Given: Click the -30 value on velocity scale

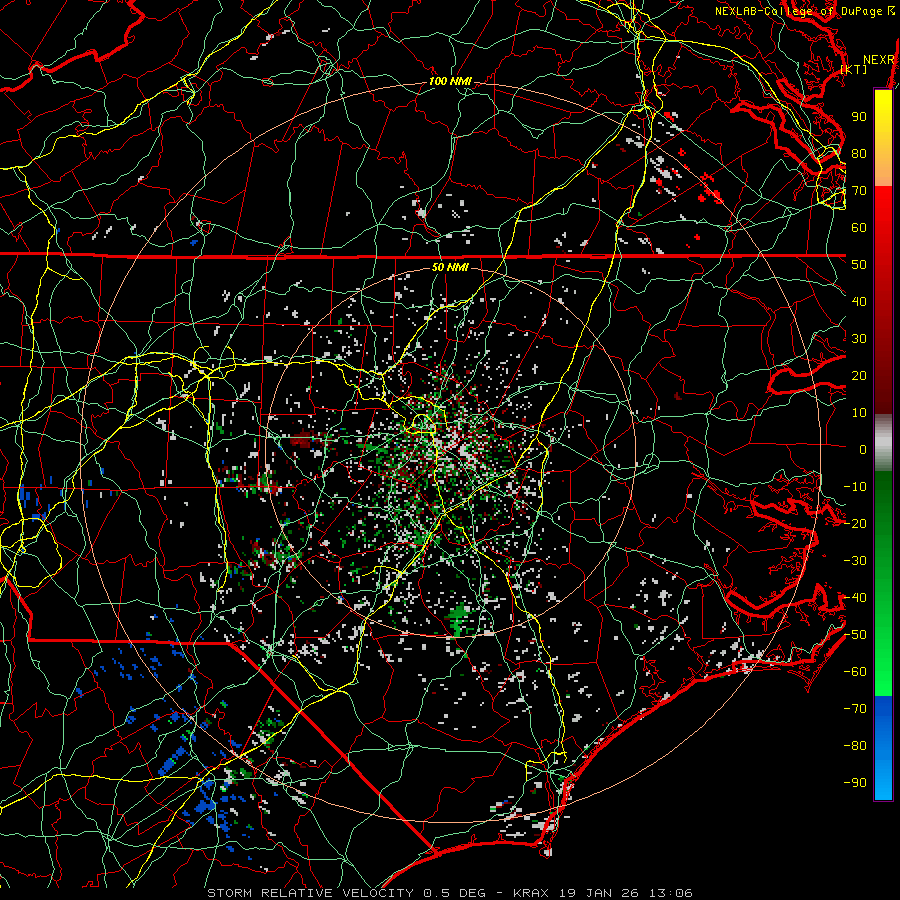Looking at the screenshot, I should 855,561.
